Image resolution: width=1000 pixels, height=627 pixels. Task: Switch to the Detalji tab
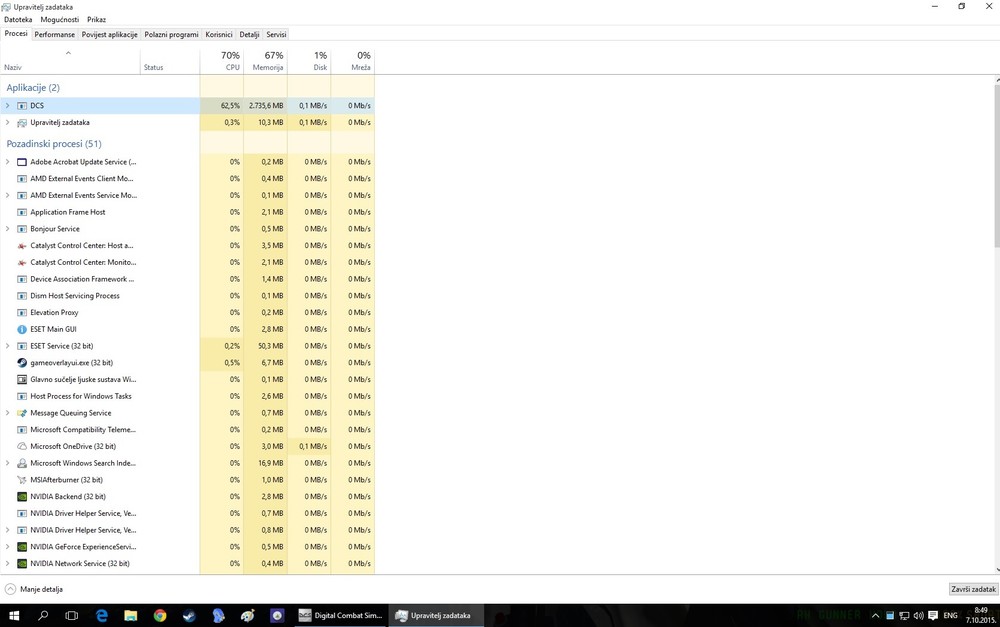coord(249,34)
